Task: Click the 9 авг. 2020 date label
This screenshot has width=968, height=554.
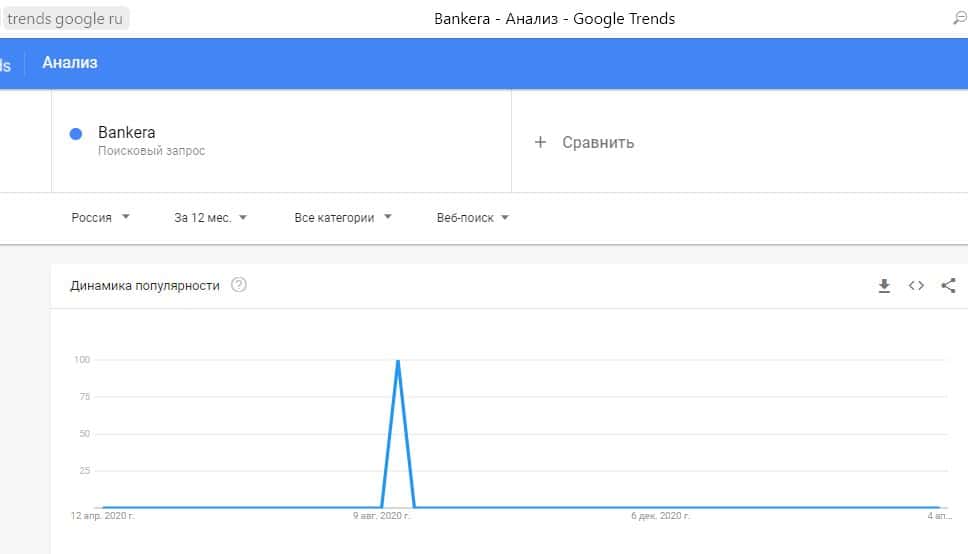Action: point(381,516)
